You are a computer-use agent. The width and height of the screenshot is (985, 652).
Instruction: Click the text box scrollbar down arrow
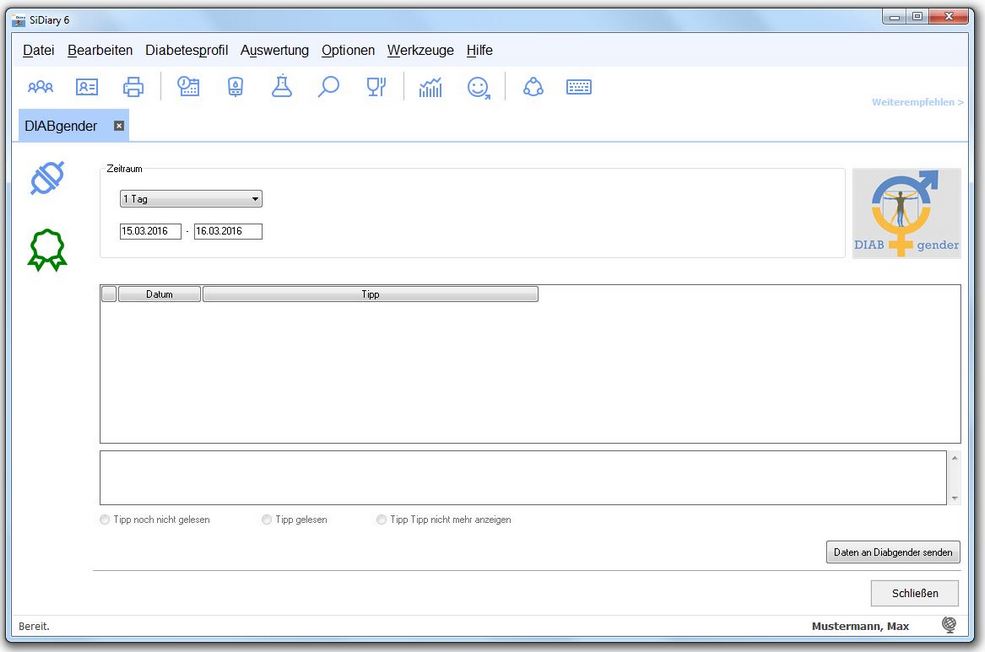coord(954,497)
